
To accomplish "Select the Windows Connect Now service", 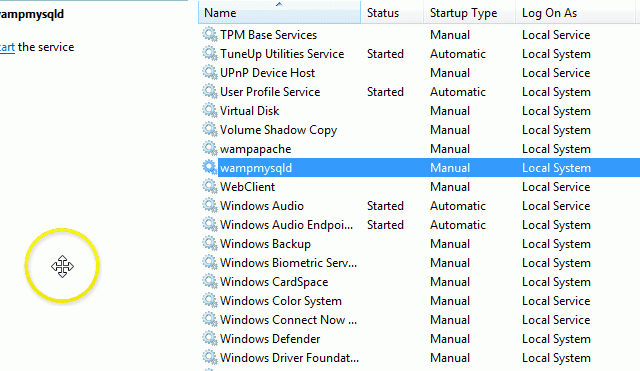I will point(288,320).
